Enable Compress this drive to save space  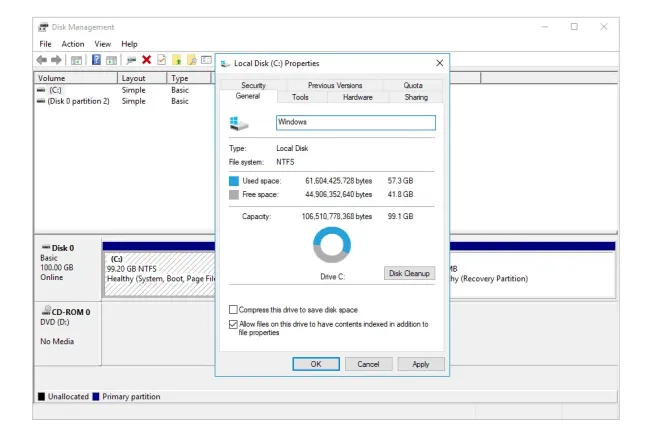click(234, 310)
